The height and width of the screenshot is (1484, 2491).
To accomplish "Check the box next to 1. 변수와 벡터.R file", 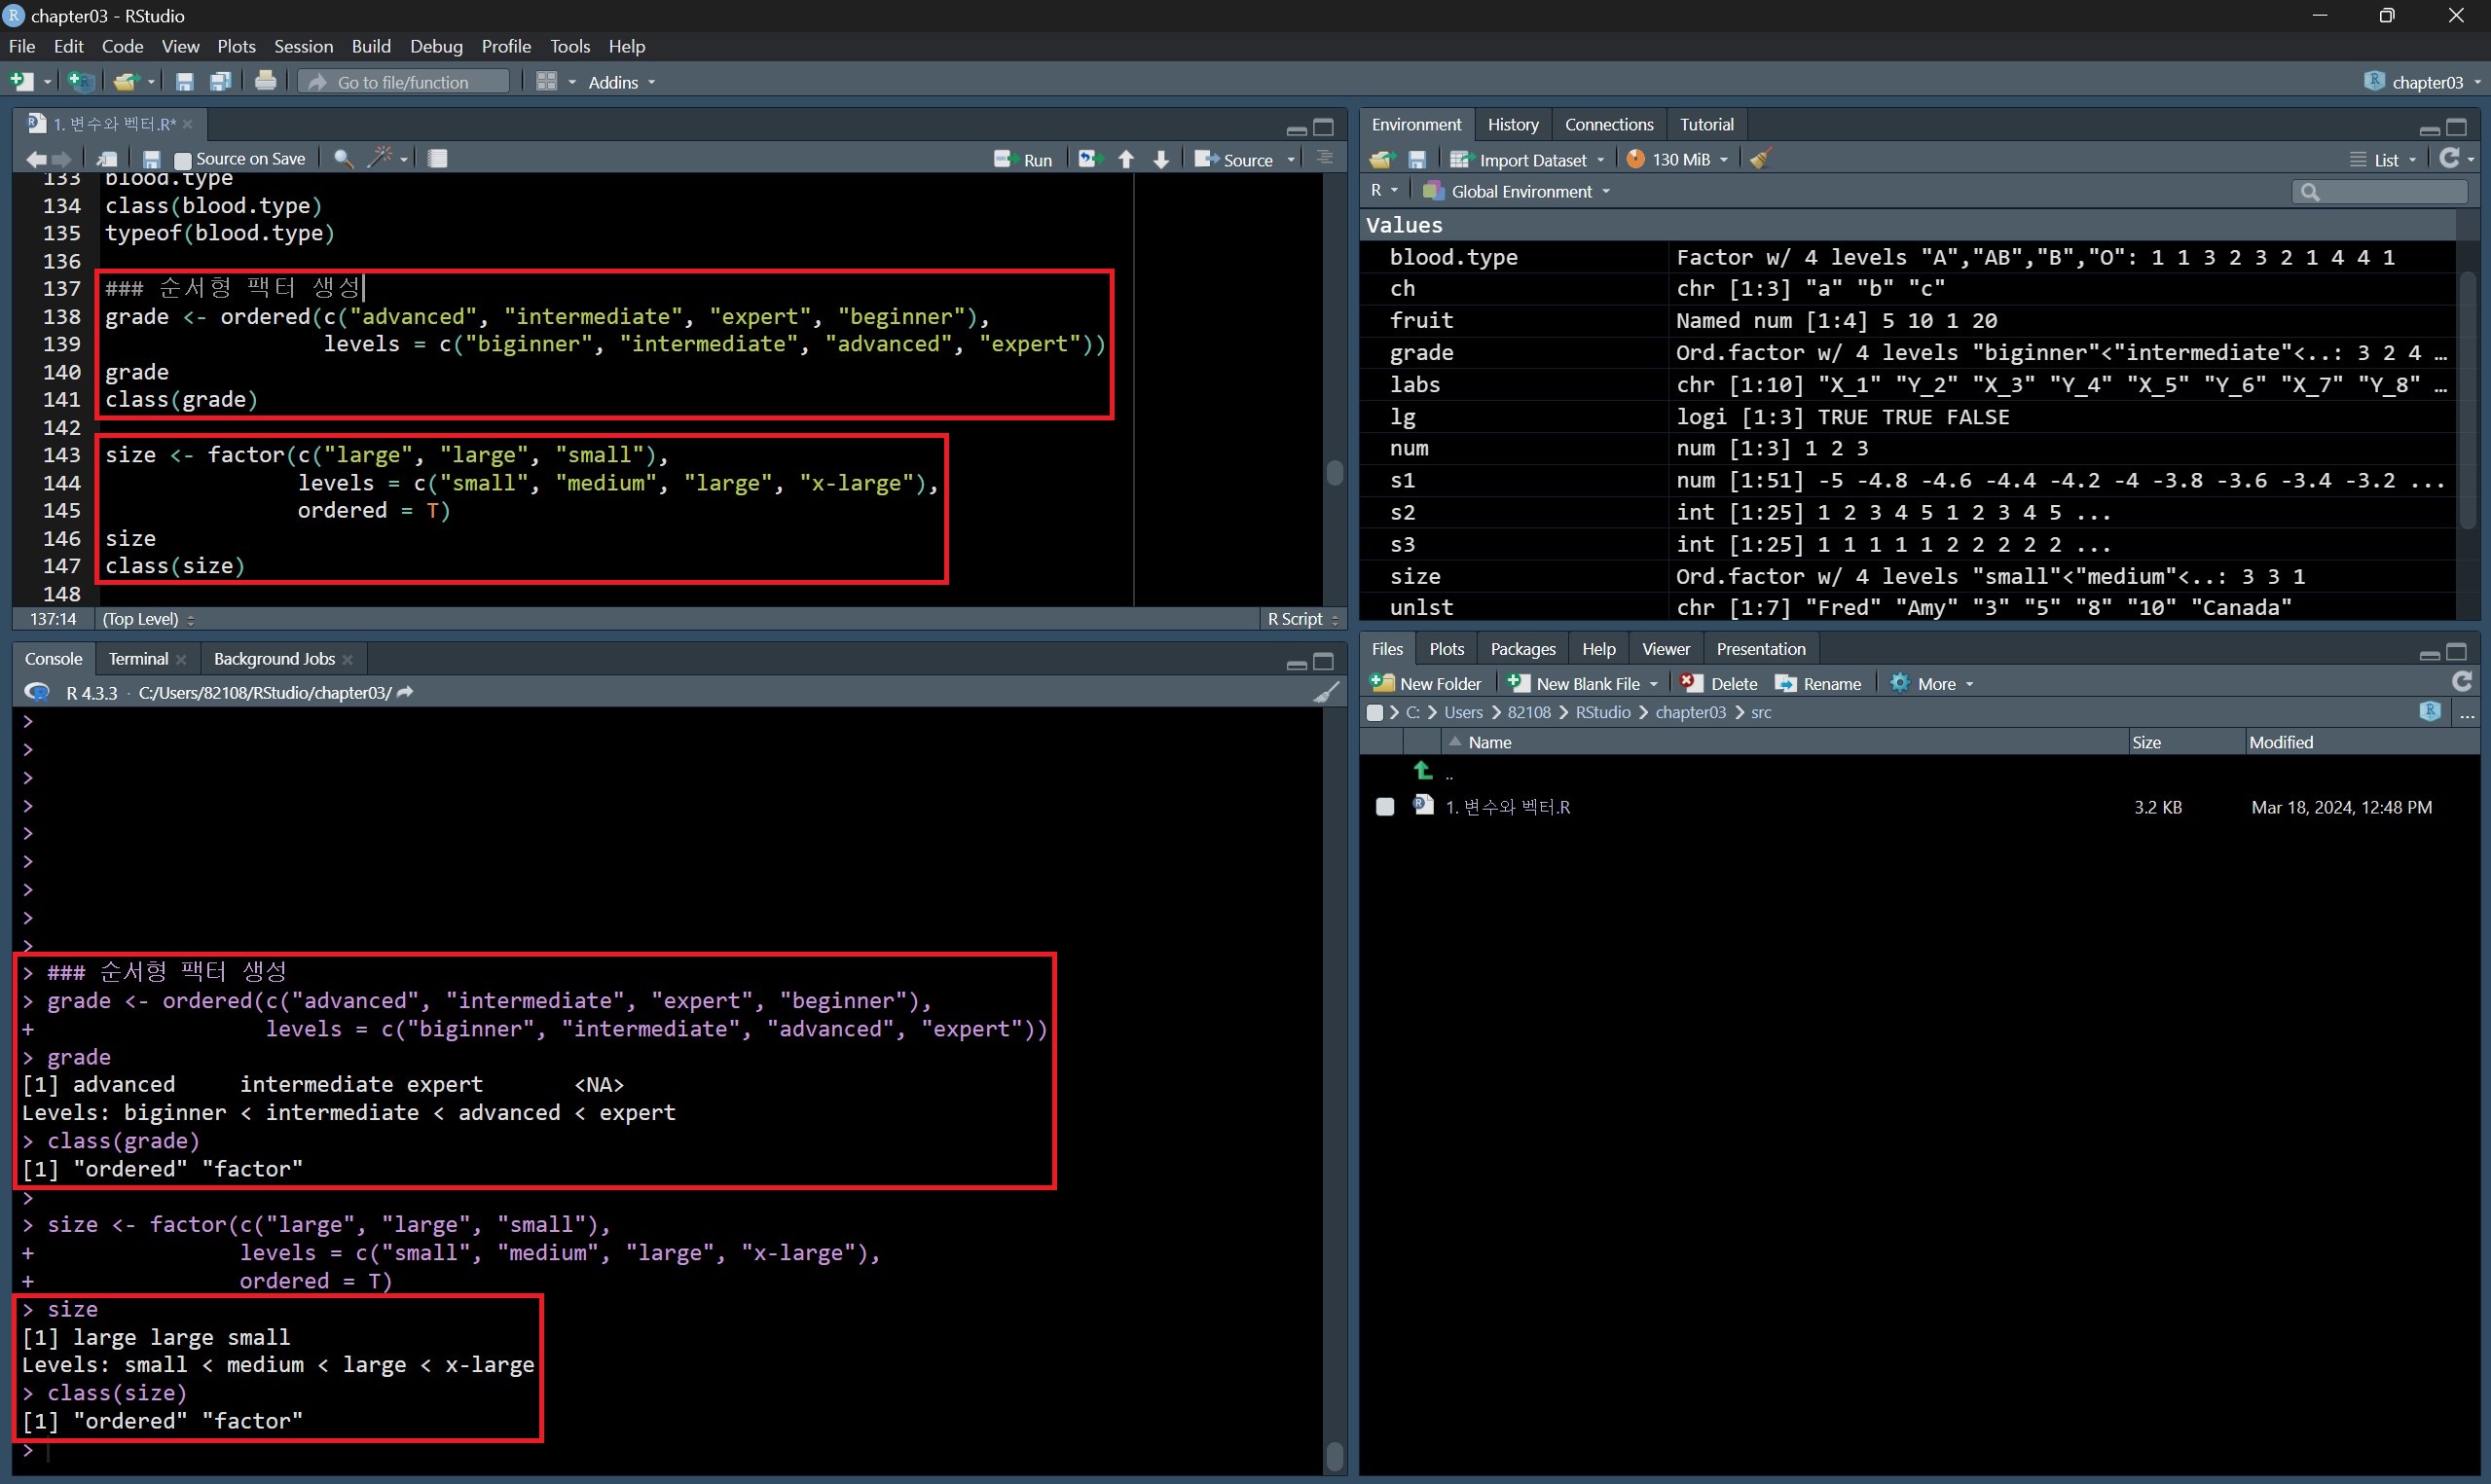I will (1385, 807).
